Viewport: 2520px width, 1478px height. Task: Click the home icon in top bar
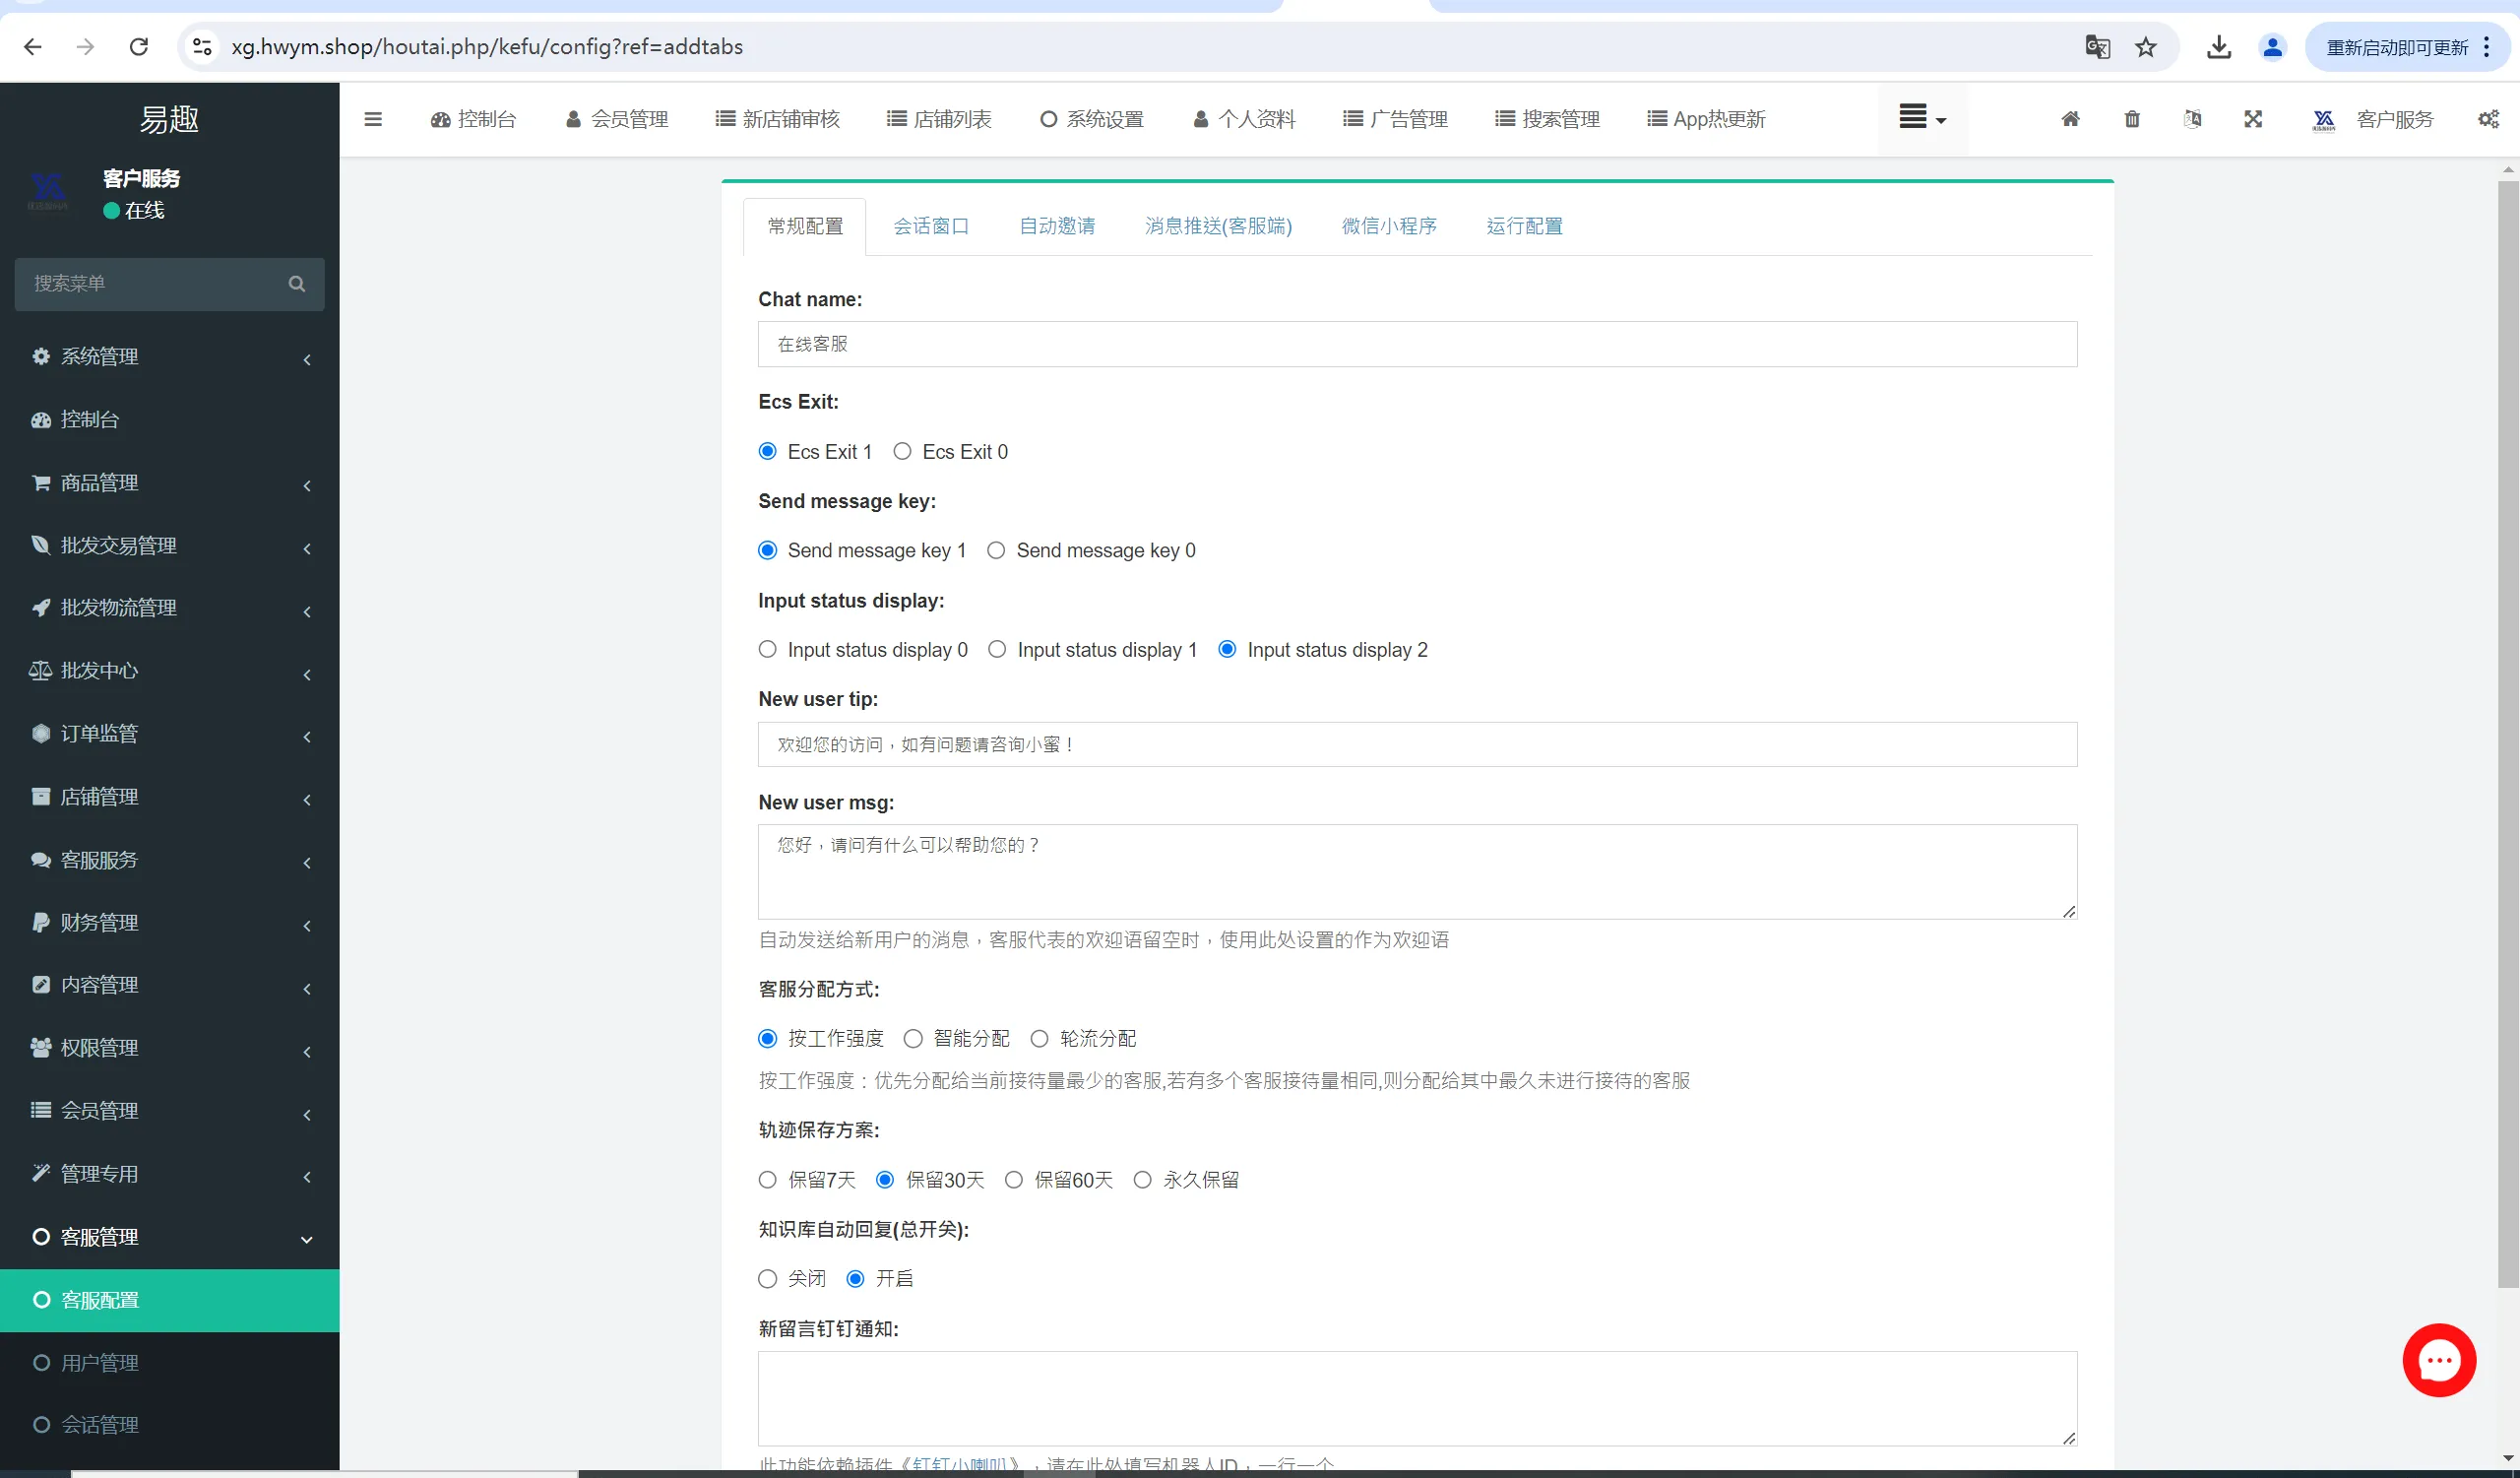2070,119
